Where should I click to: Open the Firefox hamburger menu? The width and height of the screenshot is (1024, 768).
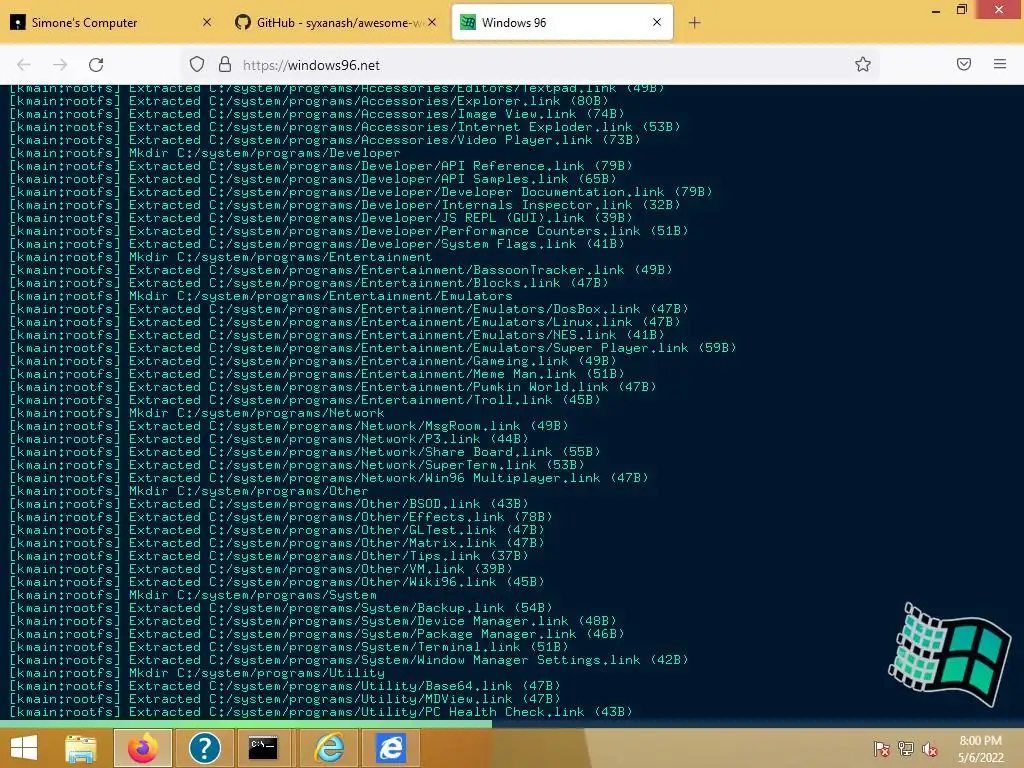pyautogui.click(x=1000, y=64)
